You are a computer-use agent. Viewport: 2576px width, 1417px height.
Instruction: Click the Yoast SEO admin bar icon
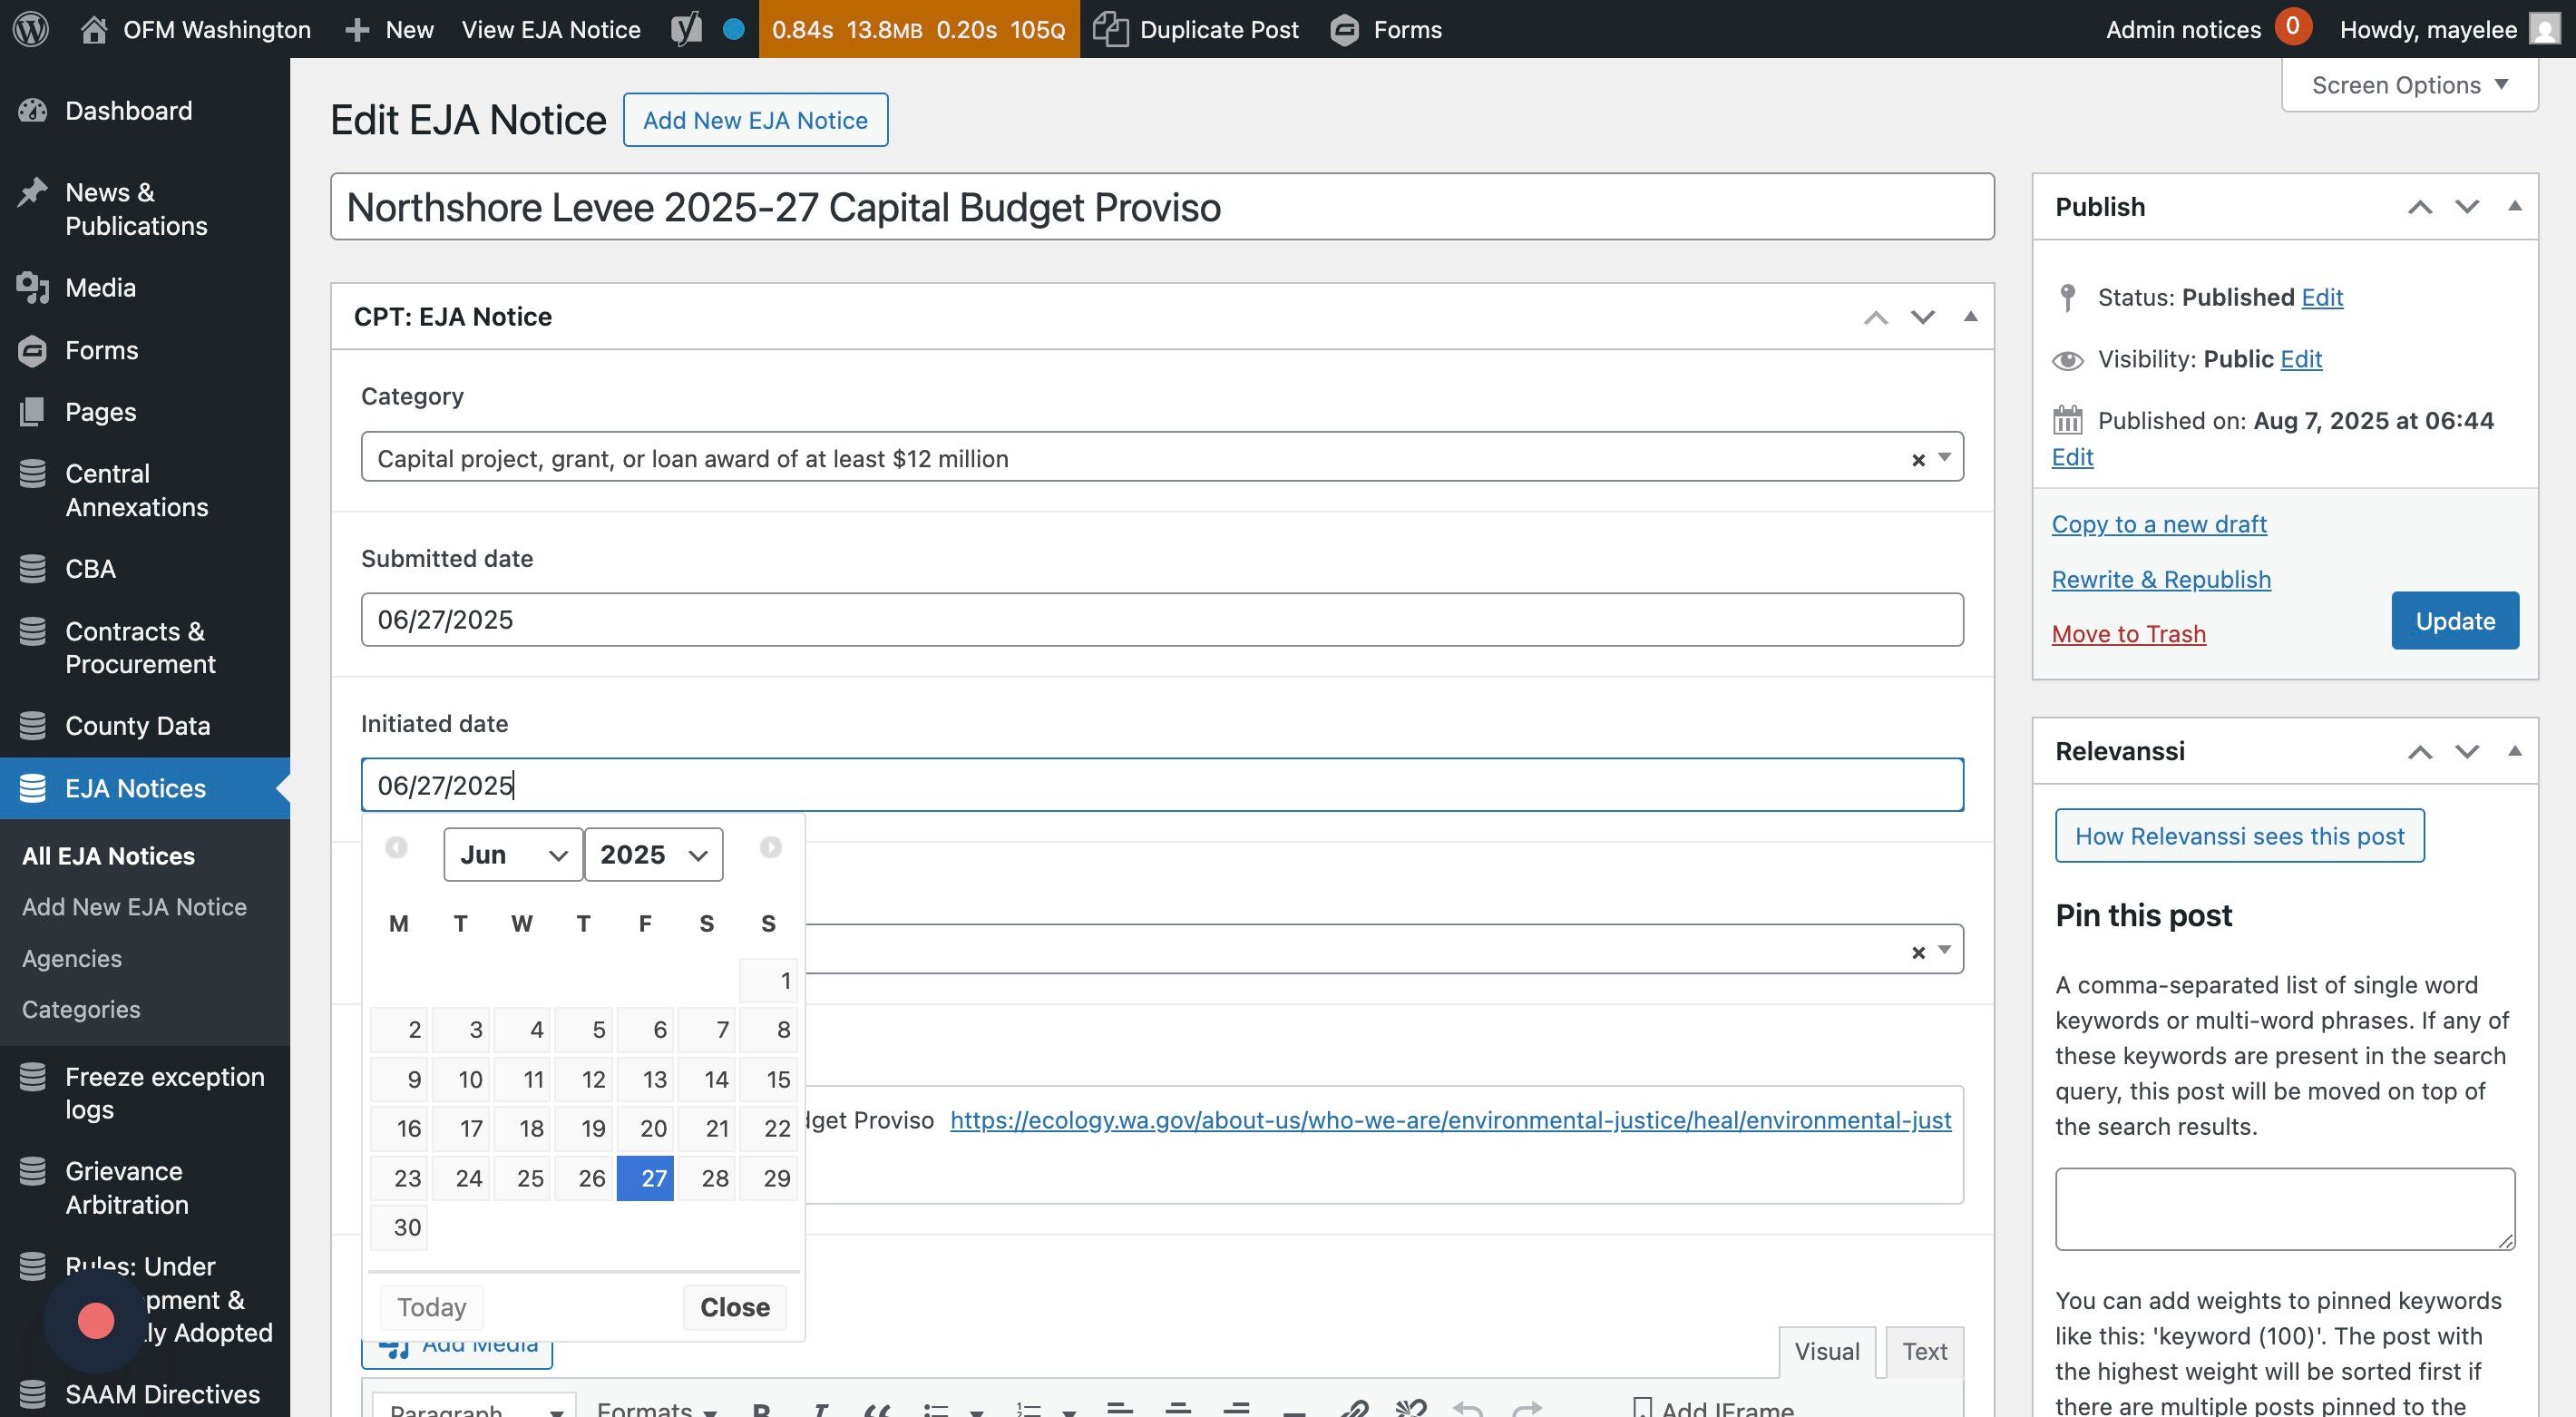click(686, 29)
